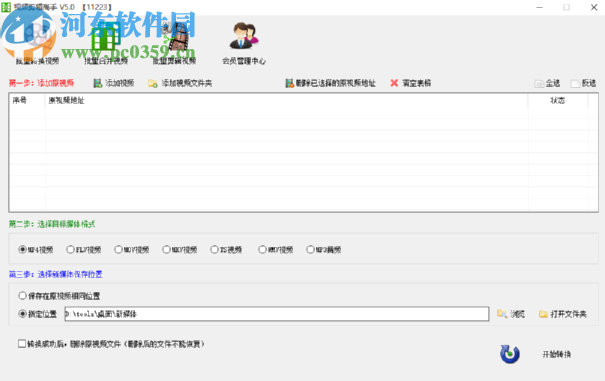Click the 第二步：选择目标媒体格式 step label
Viewport: 605px width, 381px height.
(x=52, y=224)
